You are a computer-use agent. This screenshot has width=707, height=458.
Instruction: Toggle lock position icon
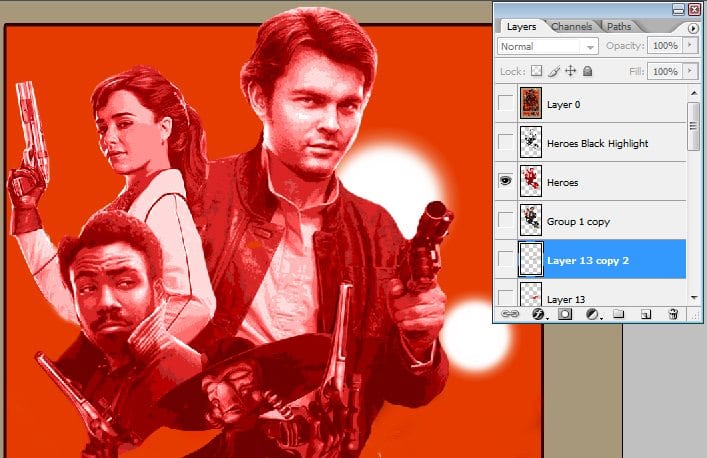pos(571,71)
